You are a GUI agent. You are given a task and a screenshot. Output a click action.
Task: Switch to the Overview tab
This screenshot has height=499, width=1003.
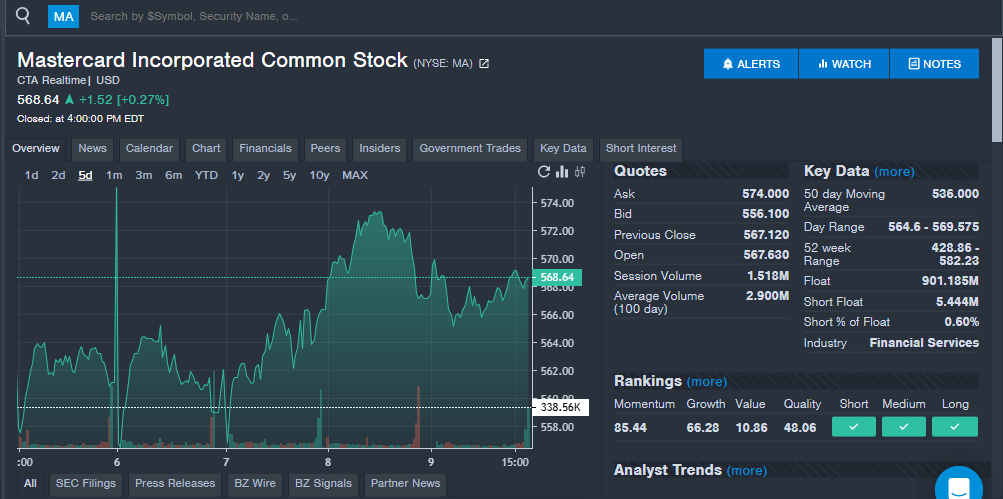coord(36,148)
